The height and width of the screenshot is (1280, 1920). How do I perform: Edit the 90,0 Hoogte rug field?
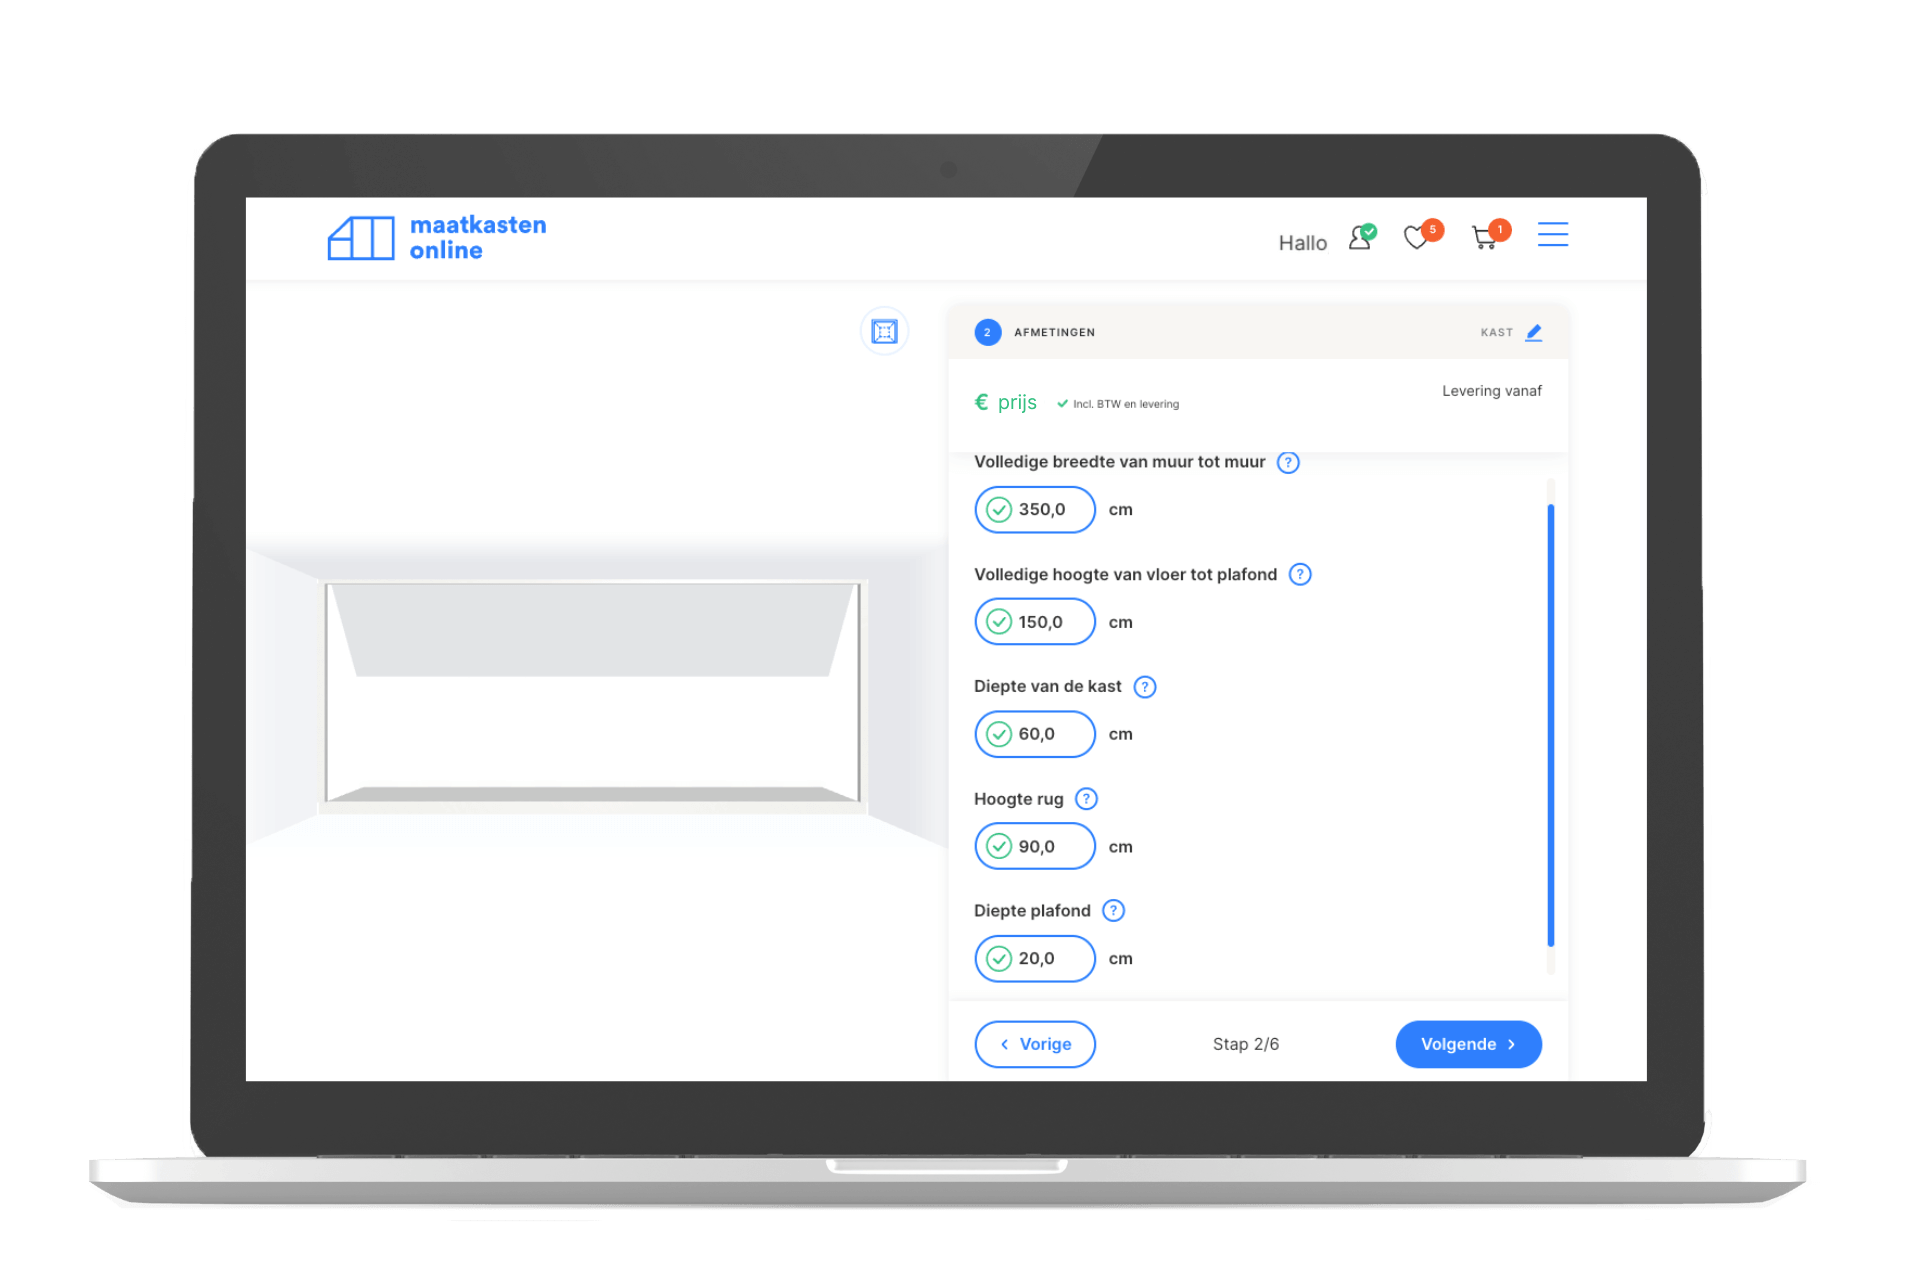click(1035, 847)
